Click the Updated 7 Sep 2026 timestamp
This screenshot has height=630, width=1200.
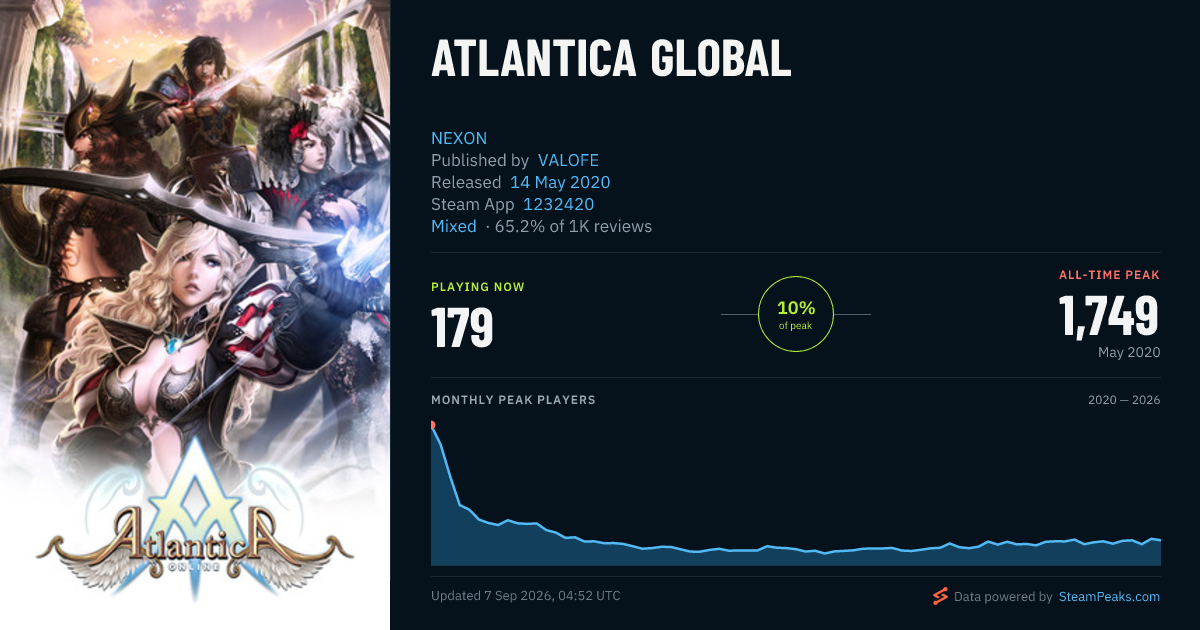(526, 596)
